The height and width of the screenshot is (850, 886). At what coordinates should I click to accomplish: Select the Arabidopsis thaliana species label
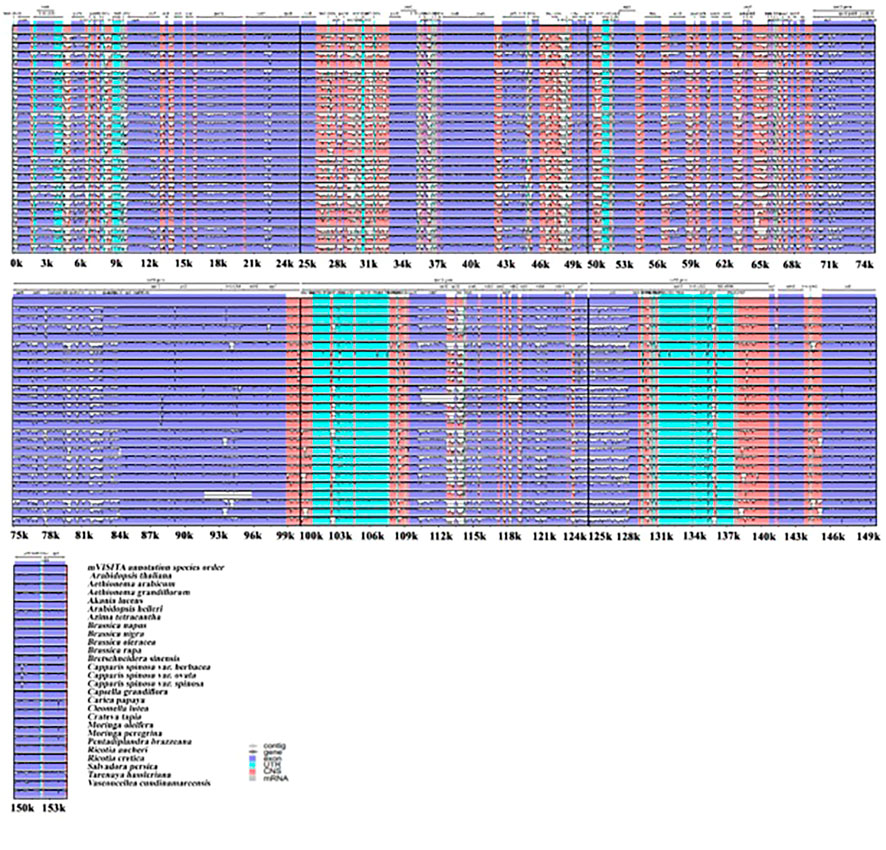coord(131,575)
